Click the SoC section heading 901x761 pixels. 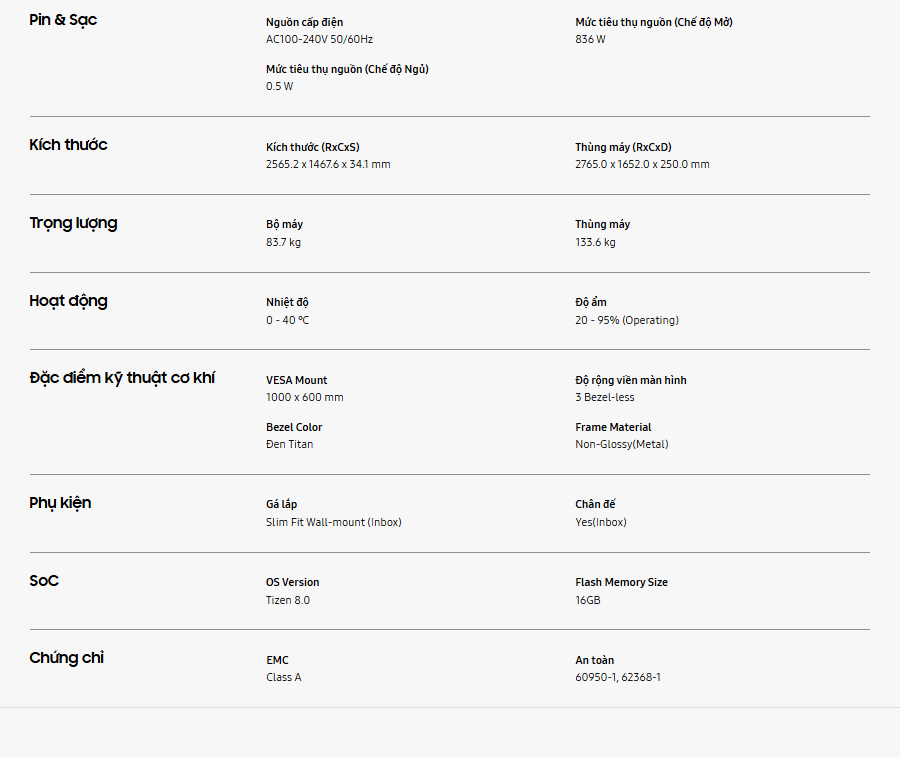(44, 581)
